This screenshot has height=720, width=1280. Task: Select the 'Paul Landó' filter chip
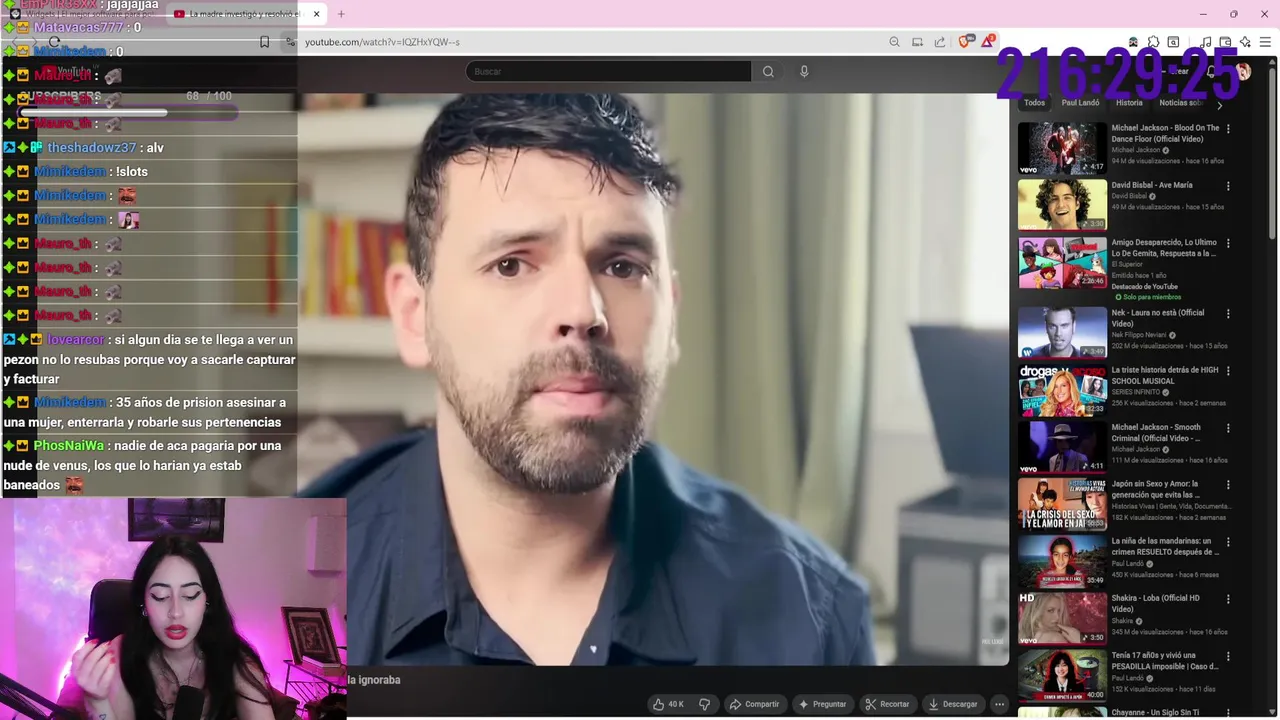click(x=1080, y=103)
